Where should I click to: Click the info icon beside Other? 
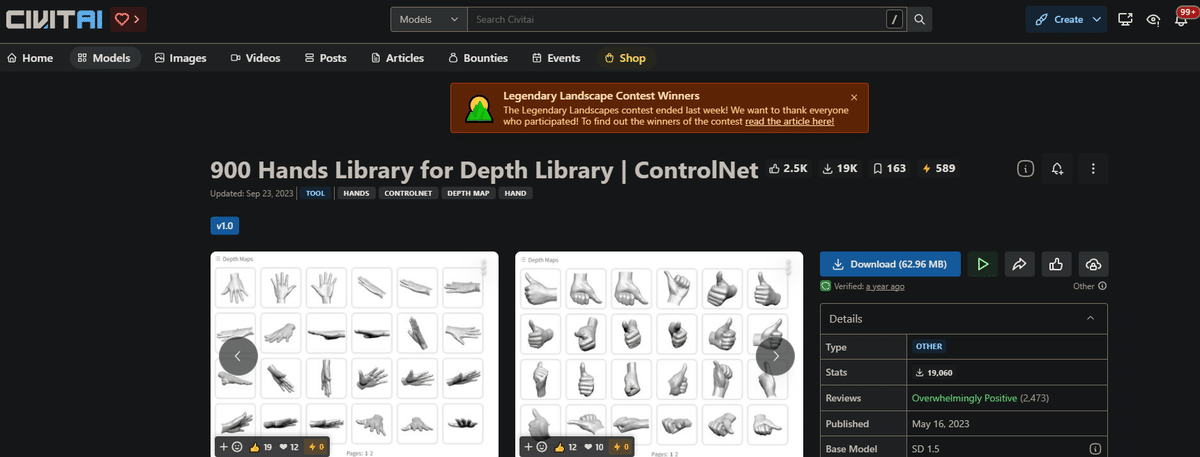coord(1102,286)
